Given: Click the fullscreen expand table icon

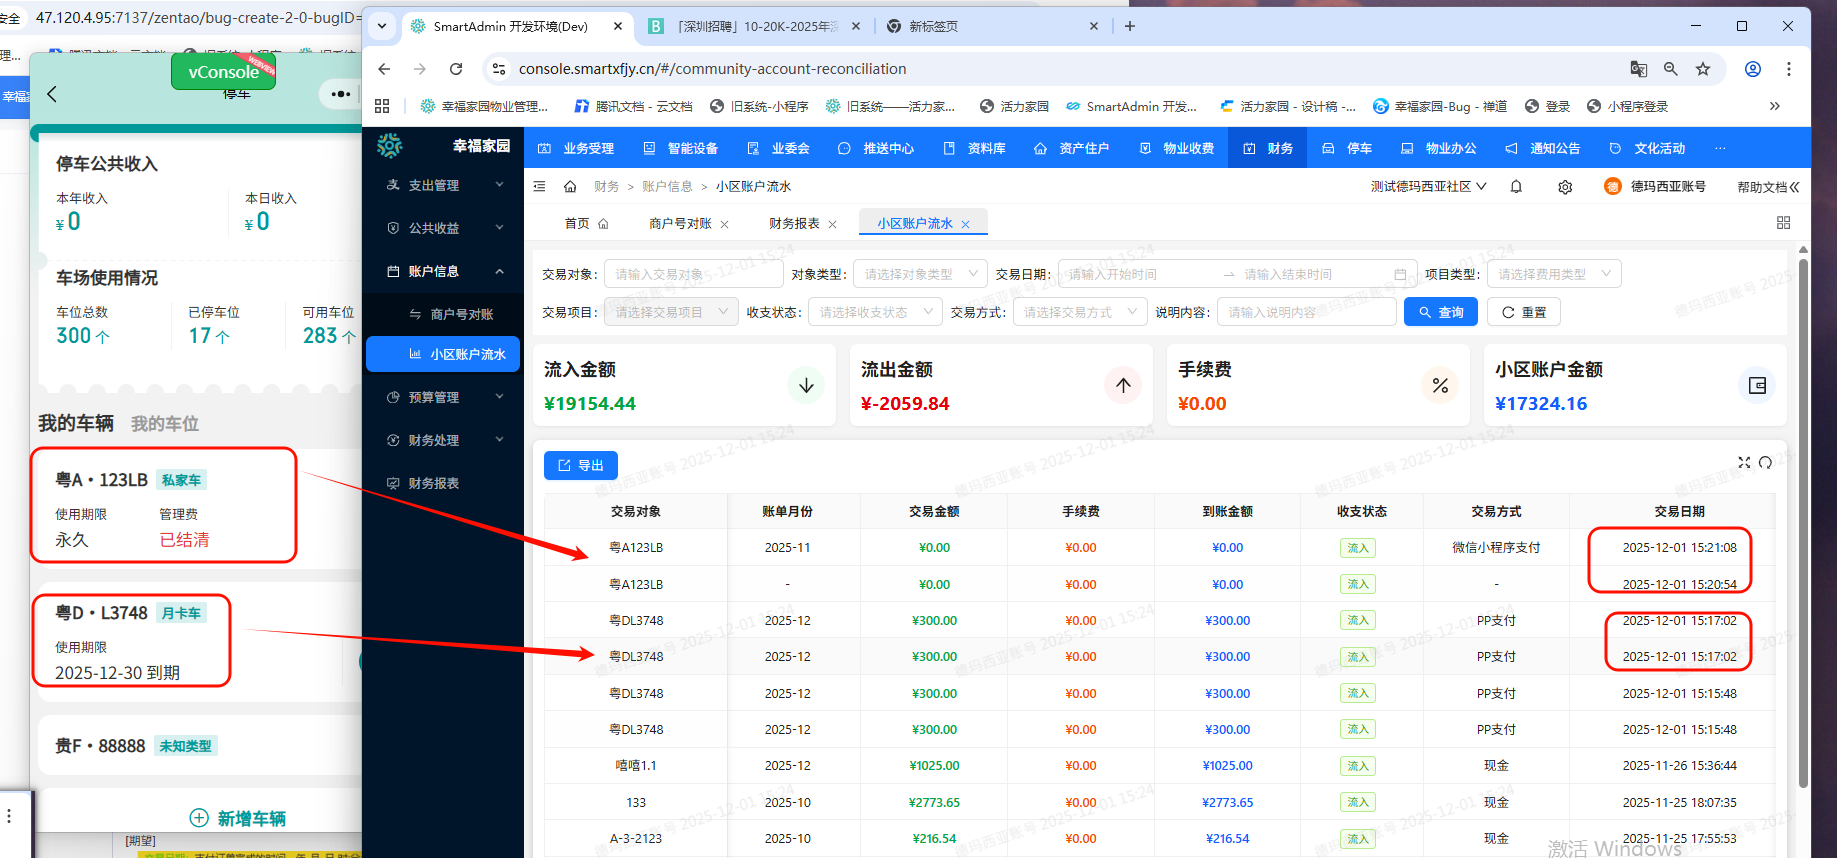Looking at the screenshot, I should 1744,462.
